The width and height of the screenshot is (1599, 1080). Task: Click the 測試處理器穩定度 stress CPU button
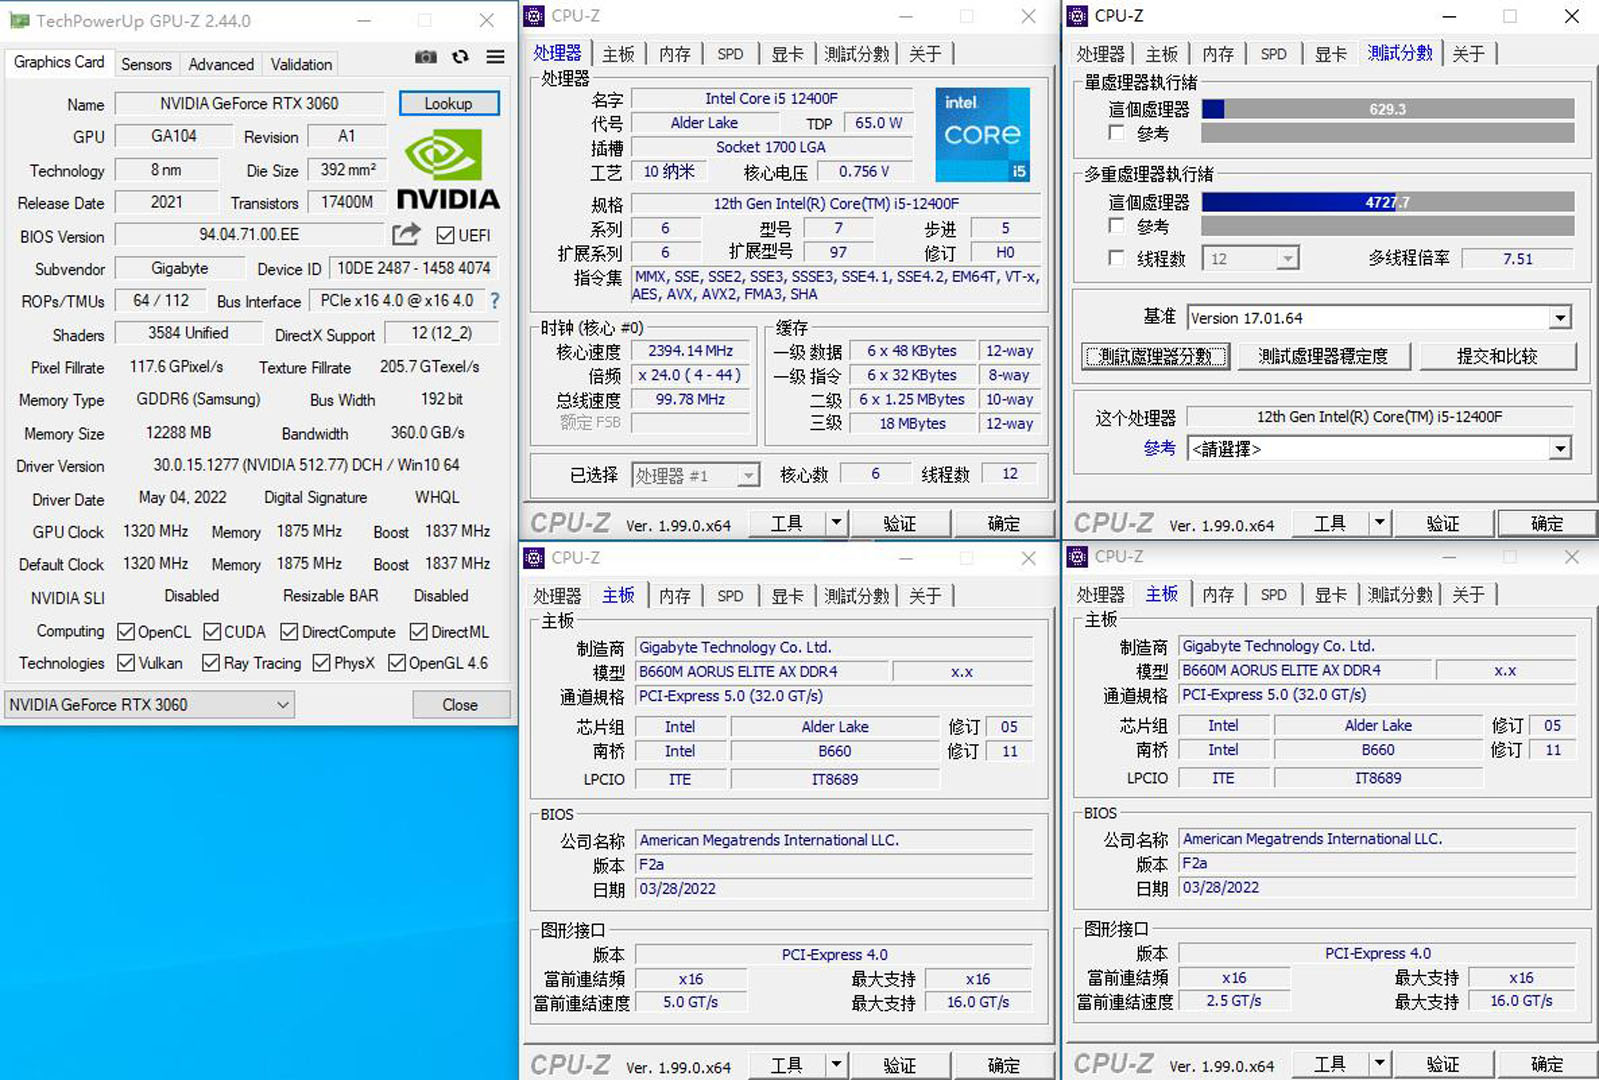pos(1324,356)
